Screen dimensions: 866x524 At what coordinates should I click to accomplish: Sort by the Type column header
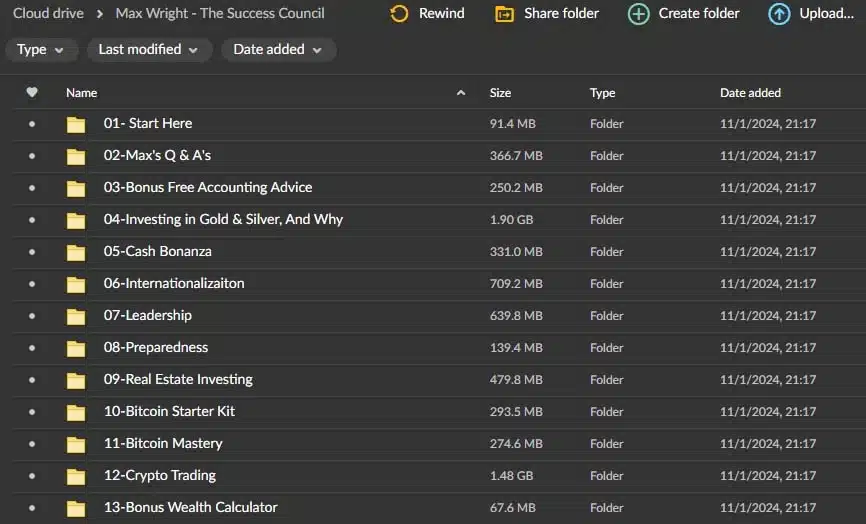click(x=603, y=93)
